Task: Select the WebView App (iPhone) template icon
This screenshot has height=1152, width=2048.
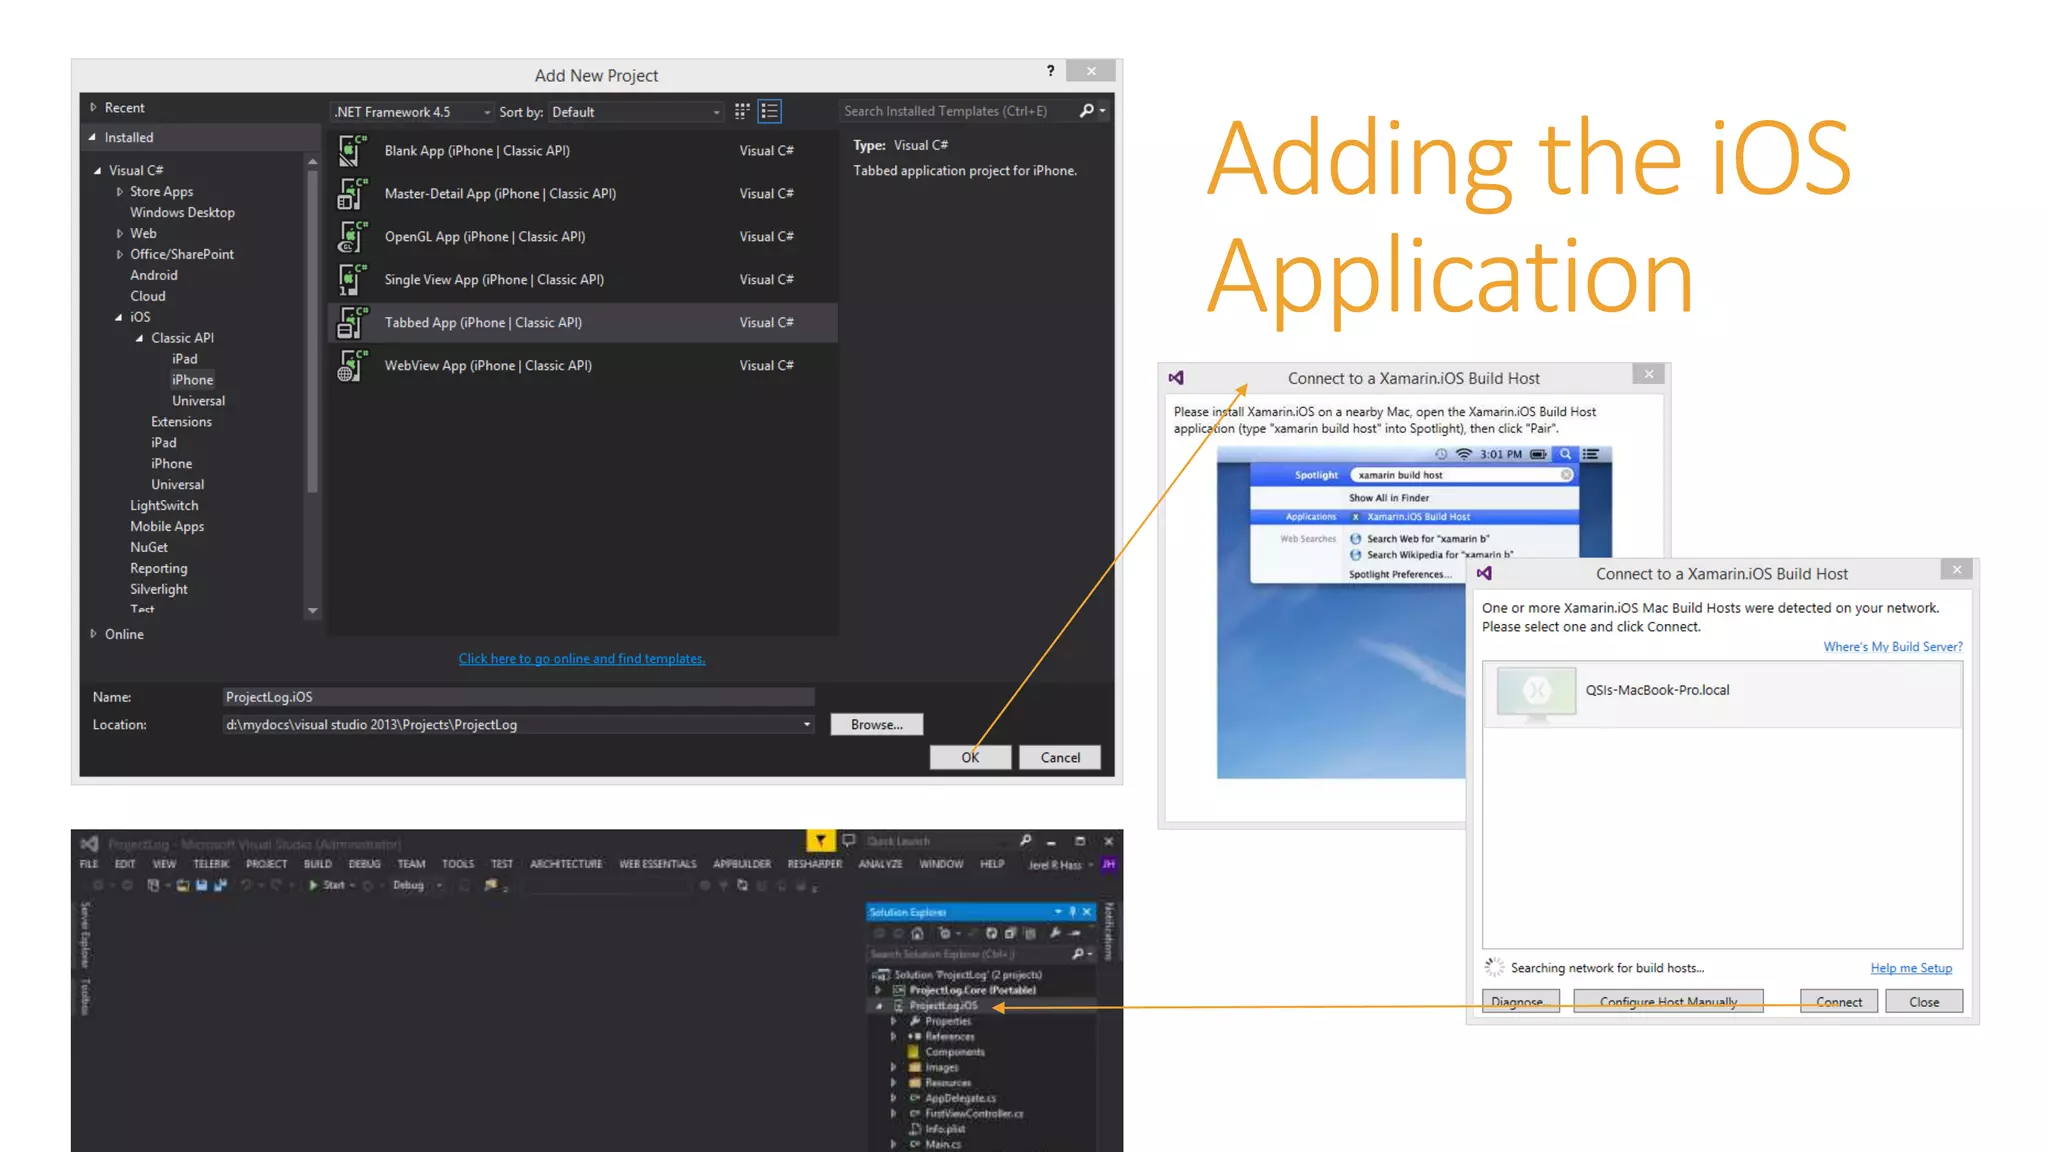Action: pos(352,366)
